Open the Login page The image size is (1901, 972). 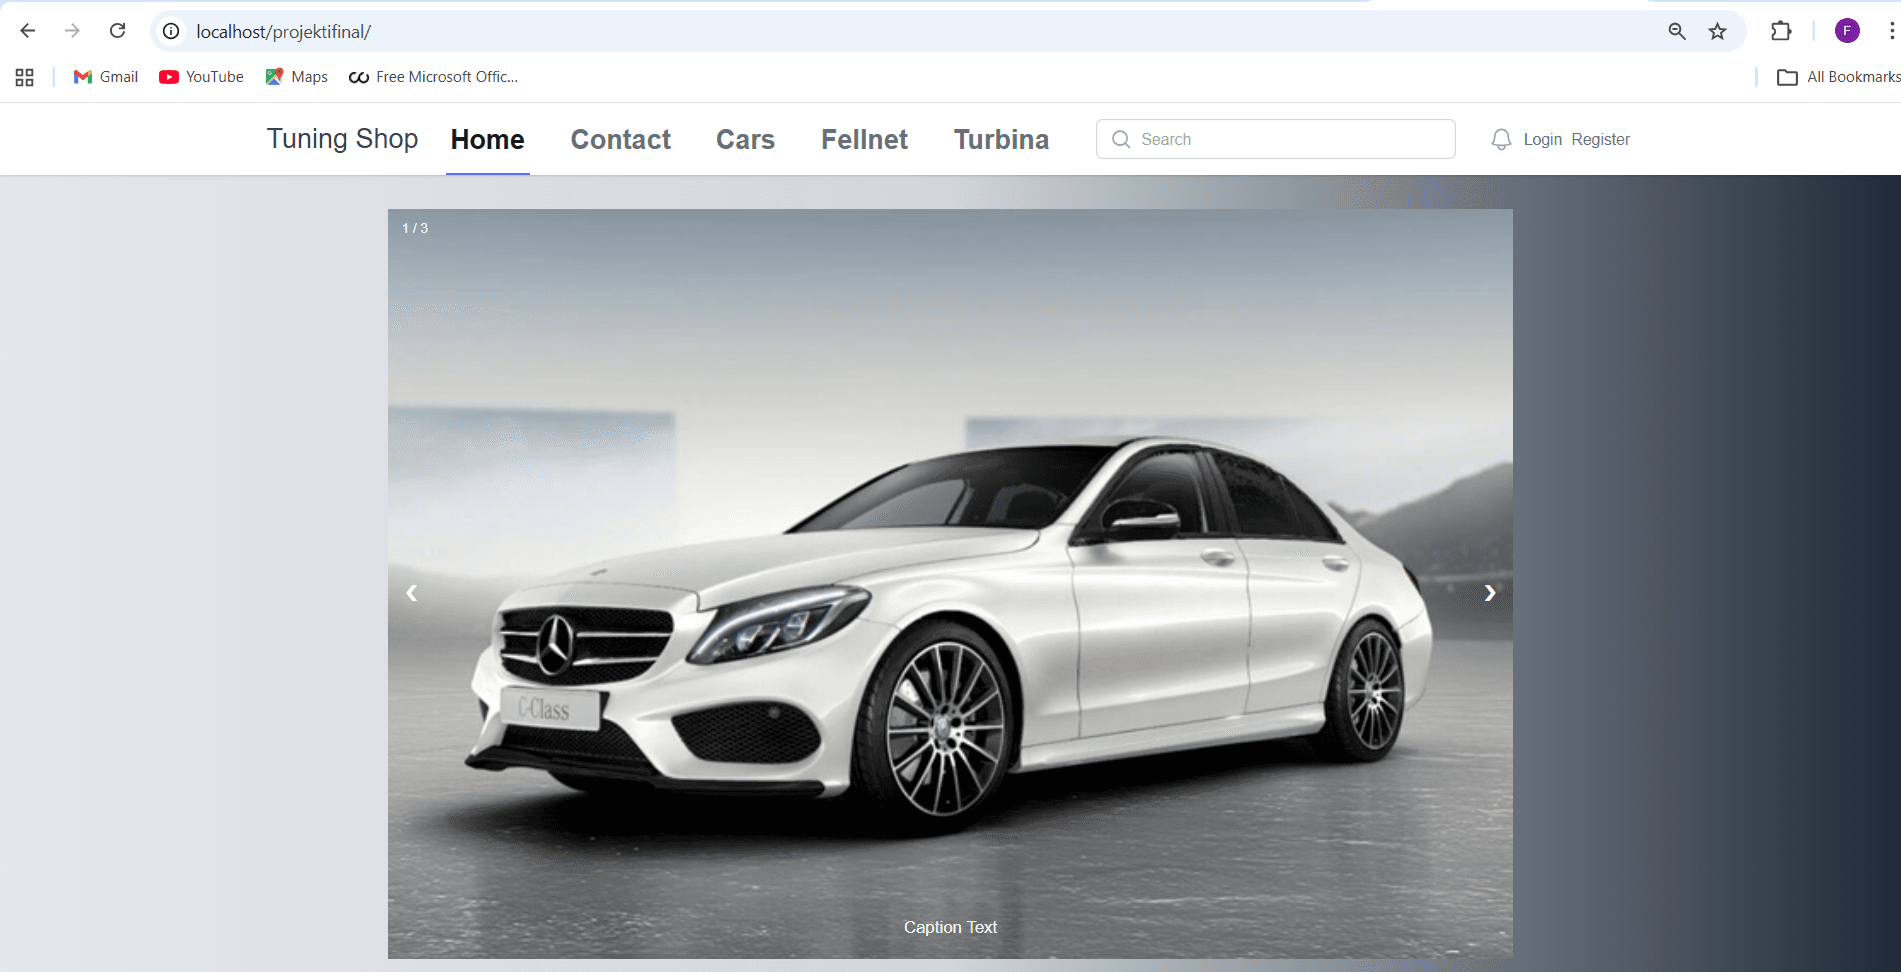click(x=1542, y=139)
